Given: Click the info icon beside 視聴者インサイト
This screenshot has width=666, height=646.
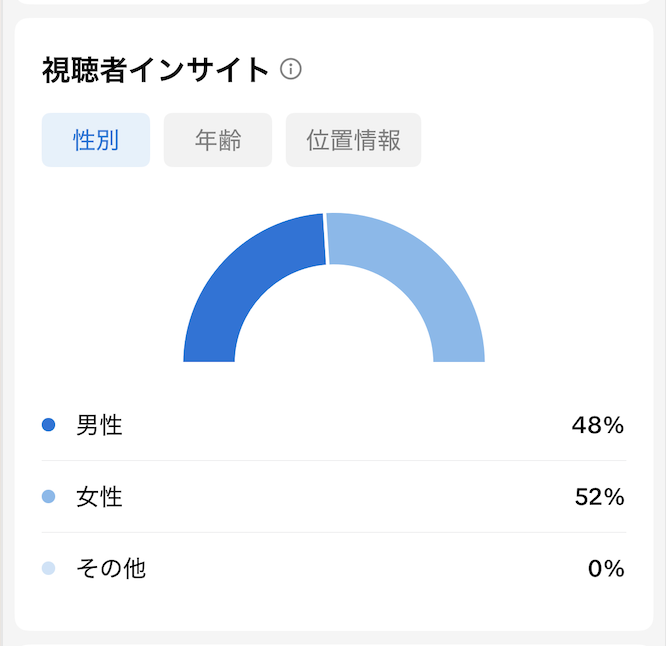Looking at the screenshot, I should (291, 69).
